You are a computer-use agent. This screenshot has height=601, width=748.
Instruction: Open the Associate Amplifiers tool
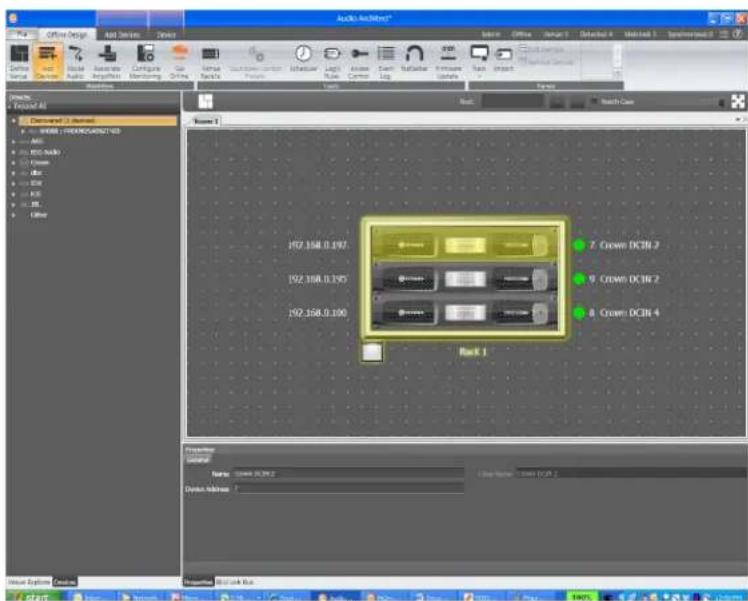tap(107, 62)
